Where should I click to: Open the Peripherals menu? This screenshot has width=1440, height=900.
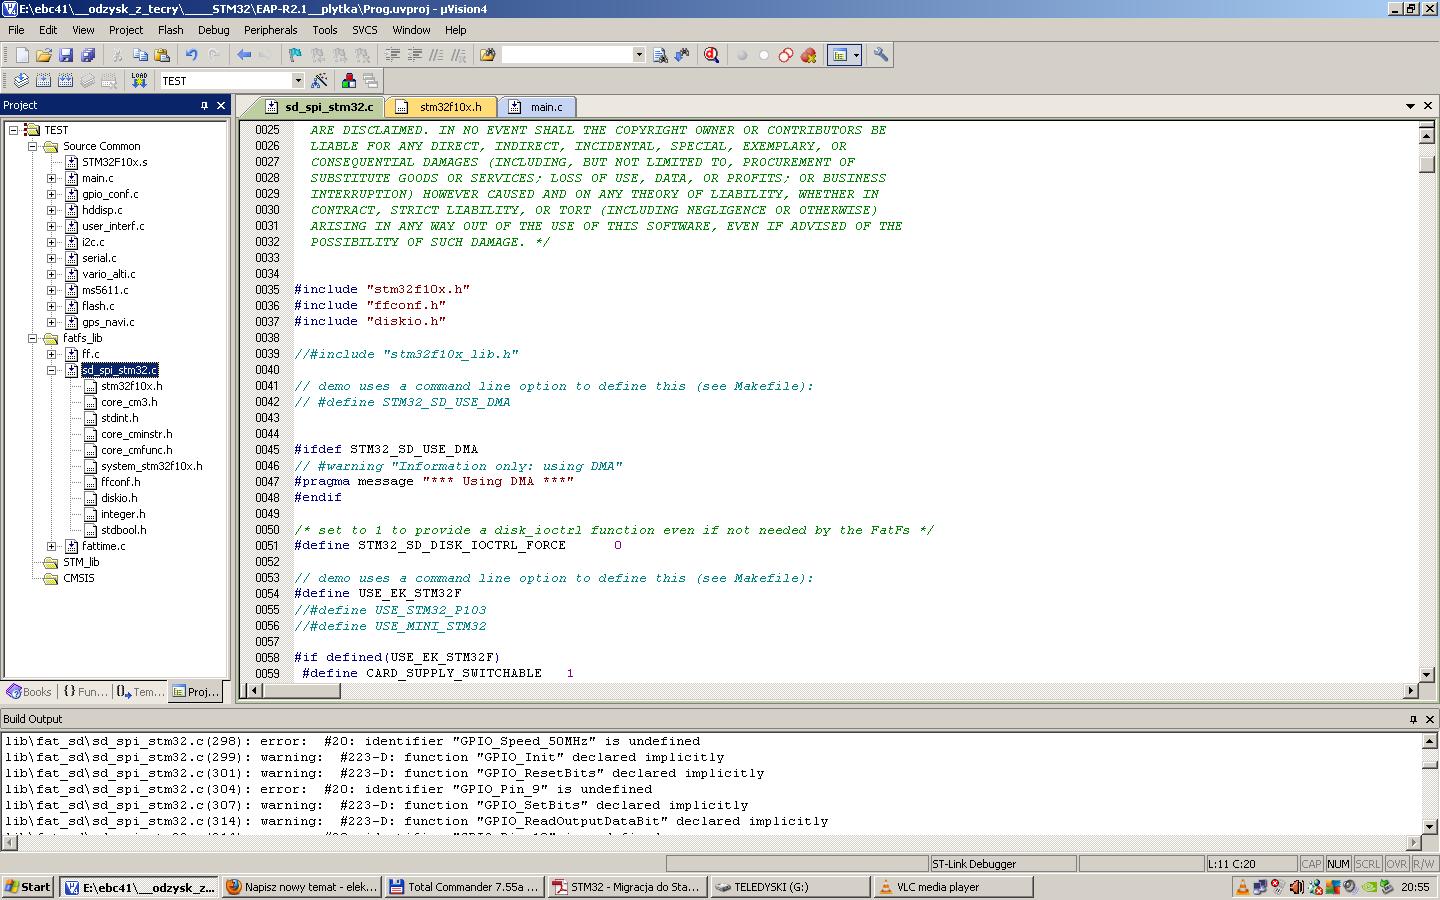coord(270,30)
